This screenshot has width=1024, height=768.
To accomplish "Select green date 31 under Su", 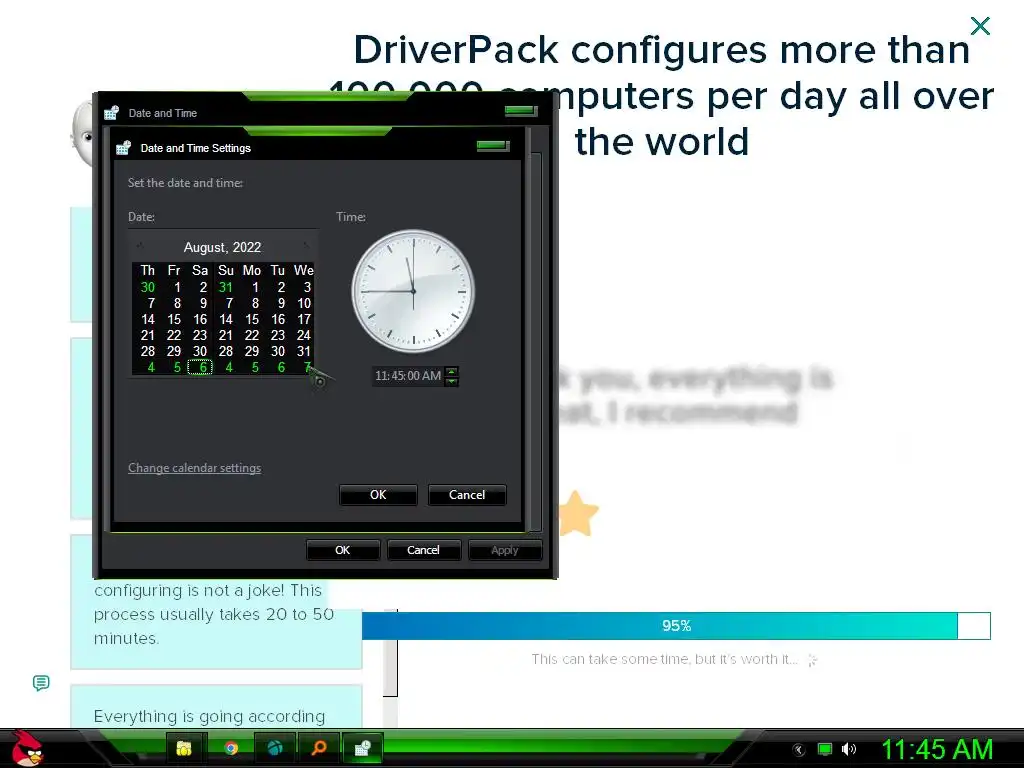I will tap(225, 287).
